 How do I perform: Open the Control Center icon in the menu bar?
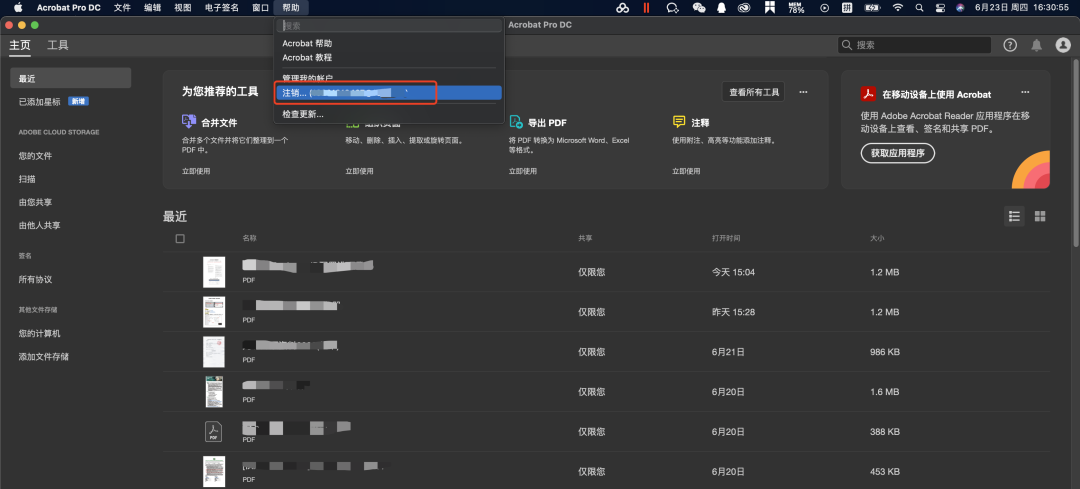coord(939,8)
